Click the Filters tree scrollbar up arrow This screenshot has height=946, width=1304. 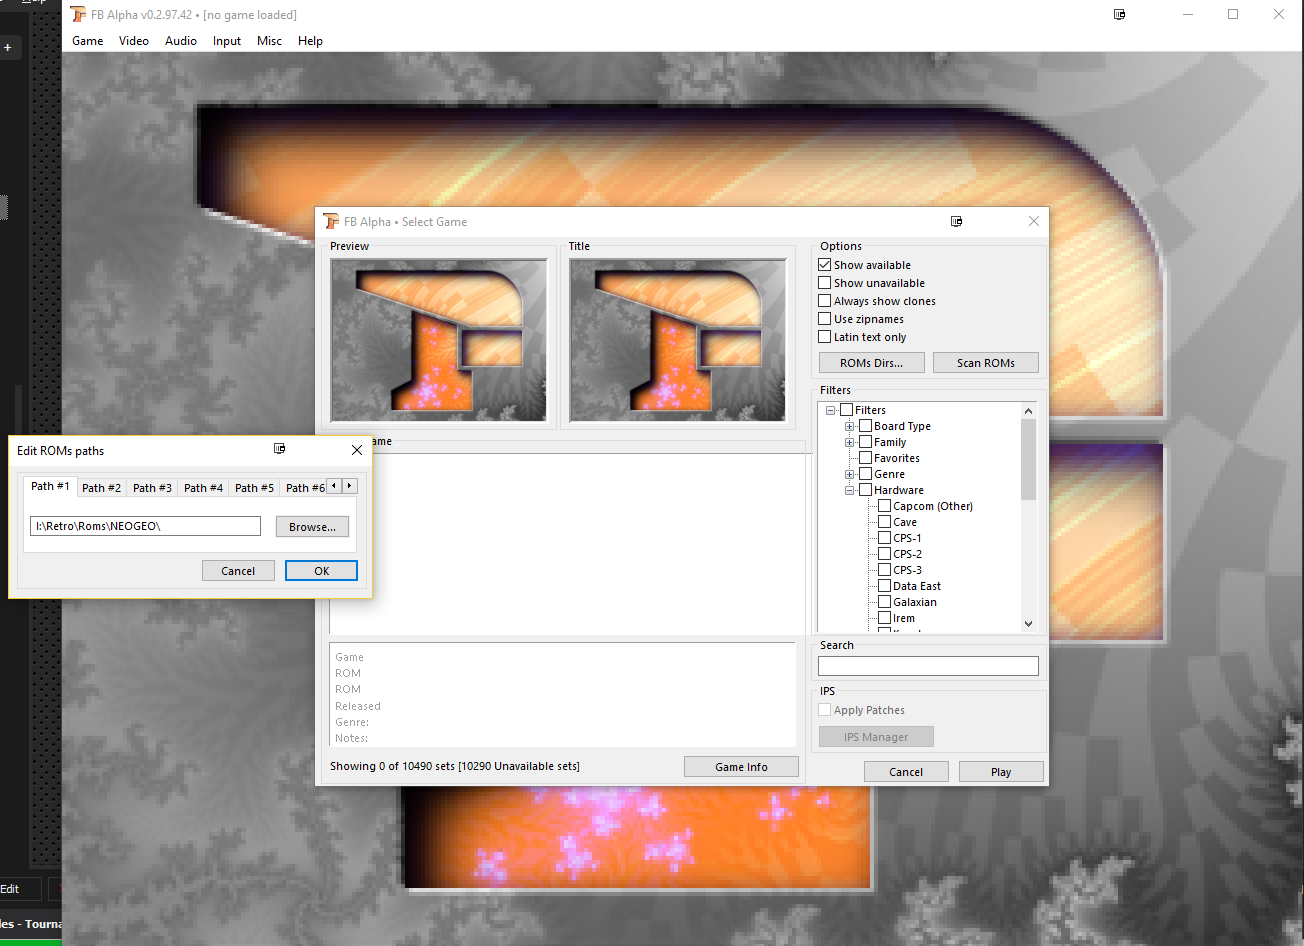pos(1028,410)
